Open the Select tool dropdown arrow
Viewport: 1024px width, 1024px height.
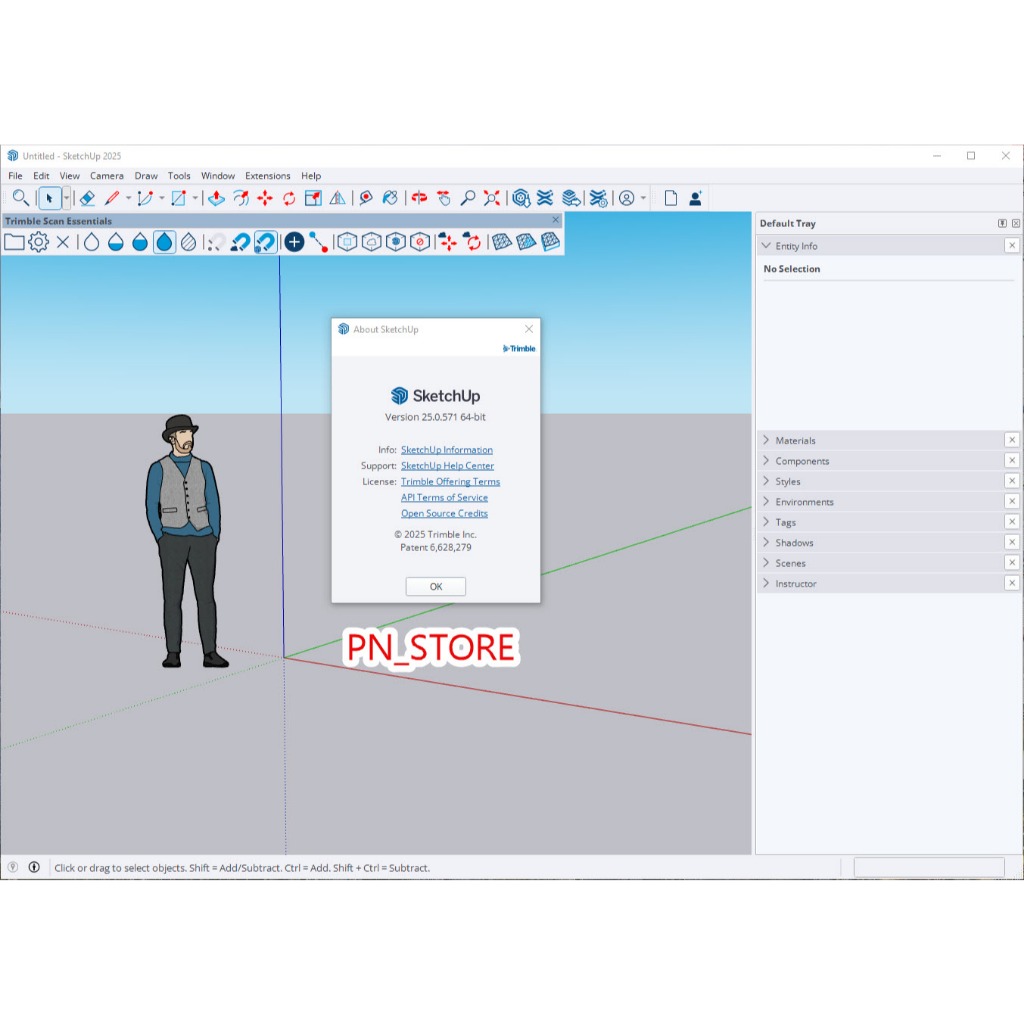coord(66,198)
